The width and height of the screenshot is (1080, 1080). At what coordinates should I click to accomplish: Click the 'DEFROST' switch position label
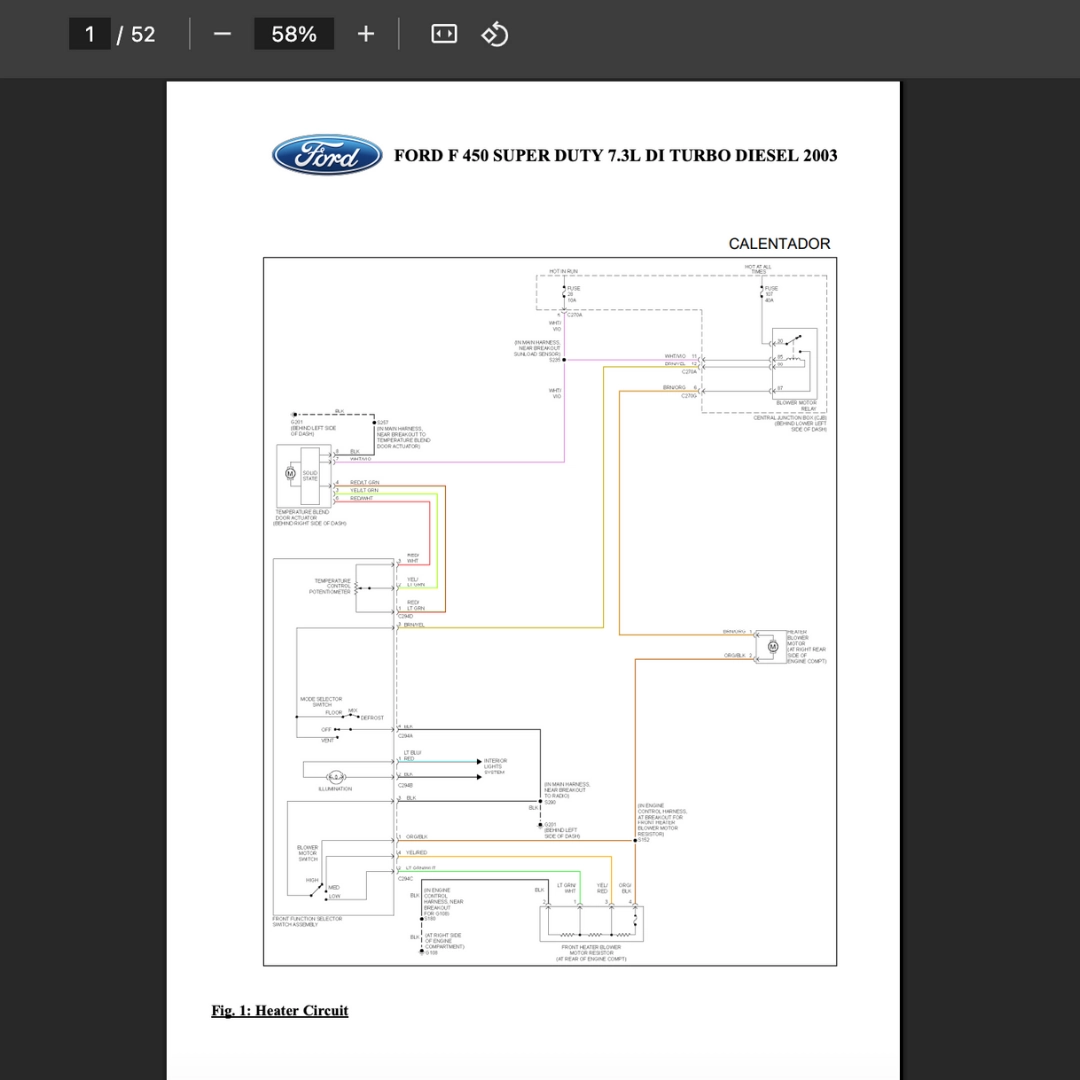[372, 718]
